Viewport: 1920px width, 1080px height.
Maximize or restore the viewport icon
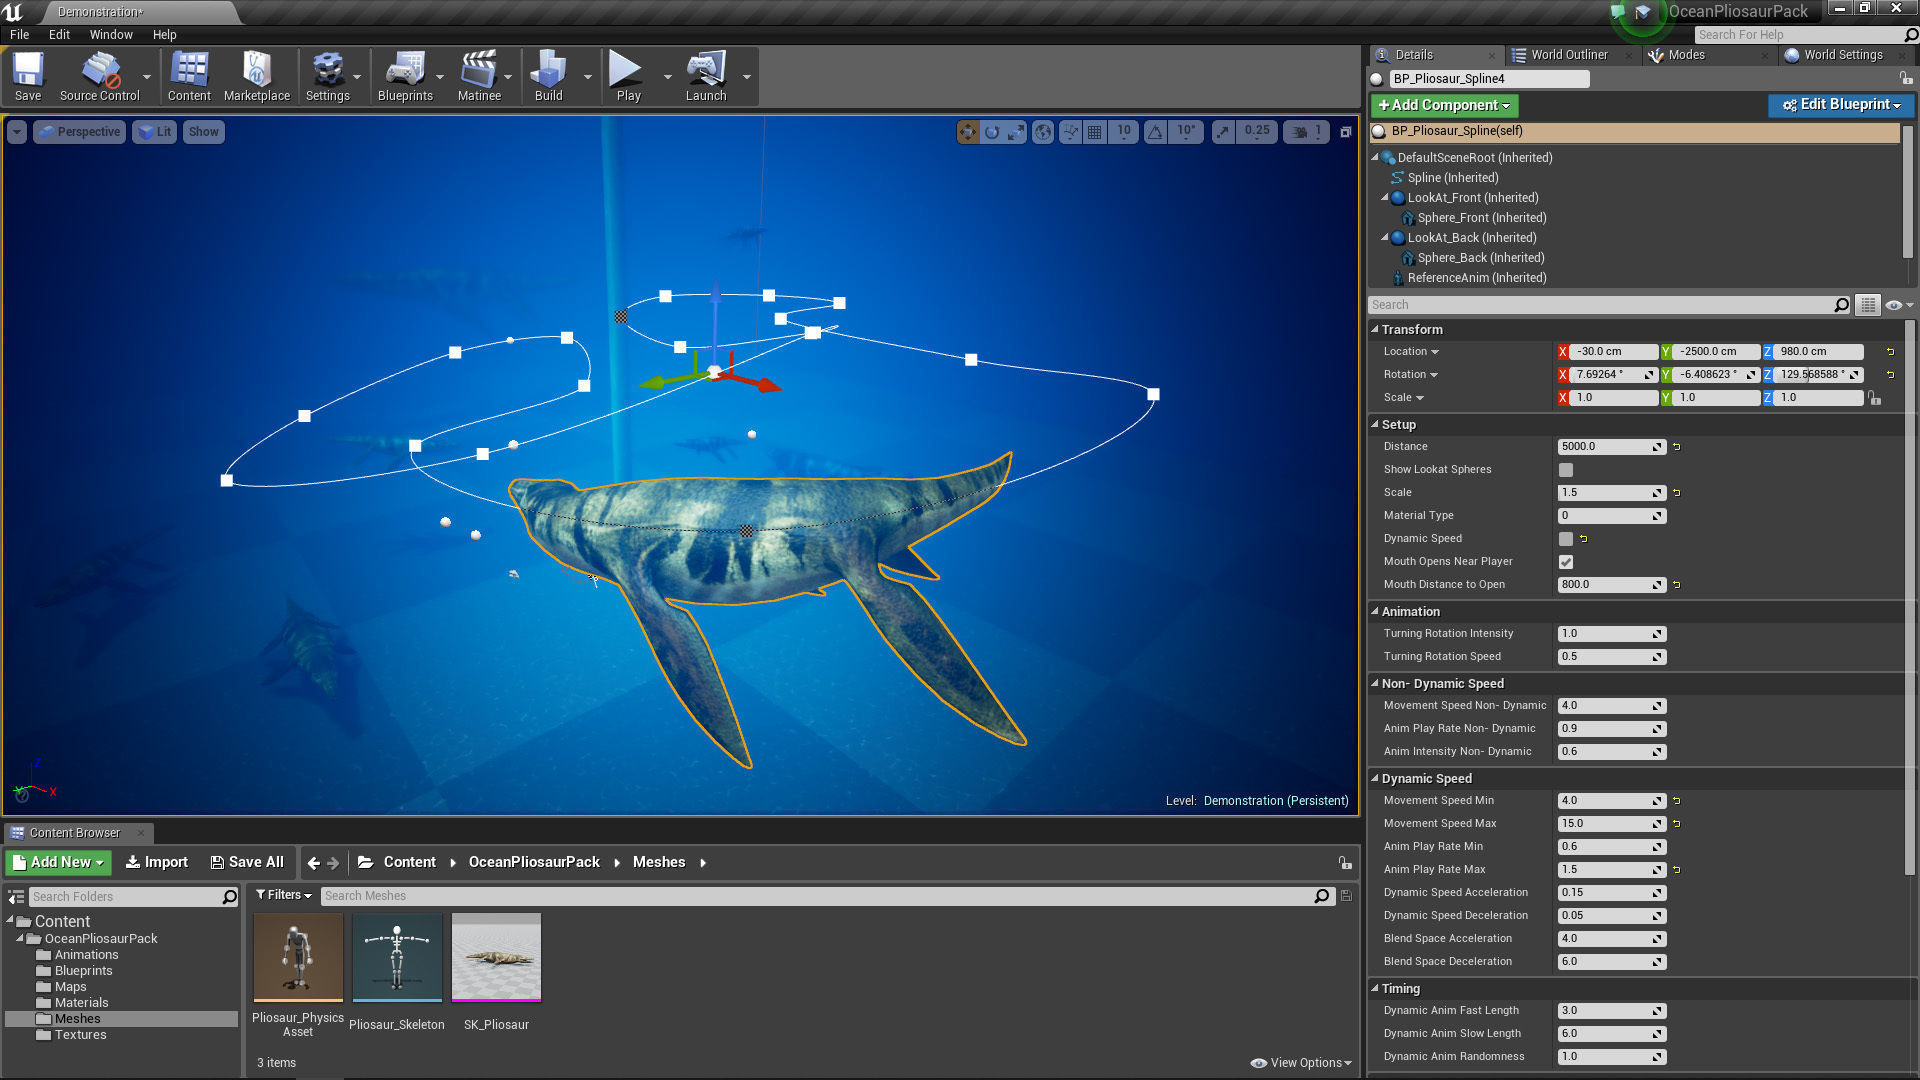coord(1346,132)
